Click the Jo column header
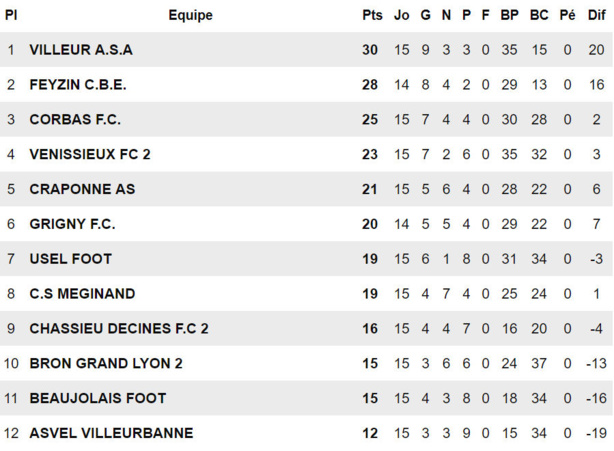 click(402, 15)
